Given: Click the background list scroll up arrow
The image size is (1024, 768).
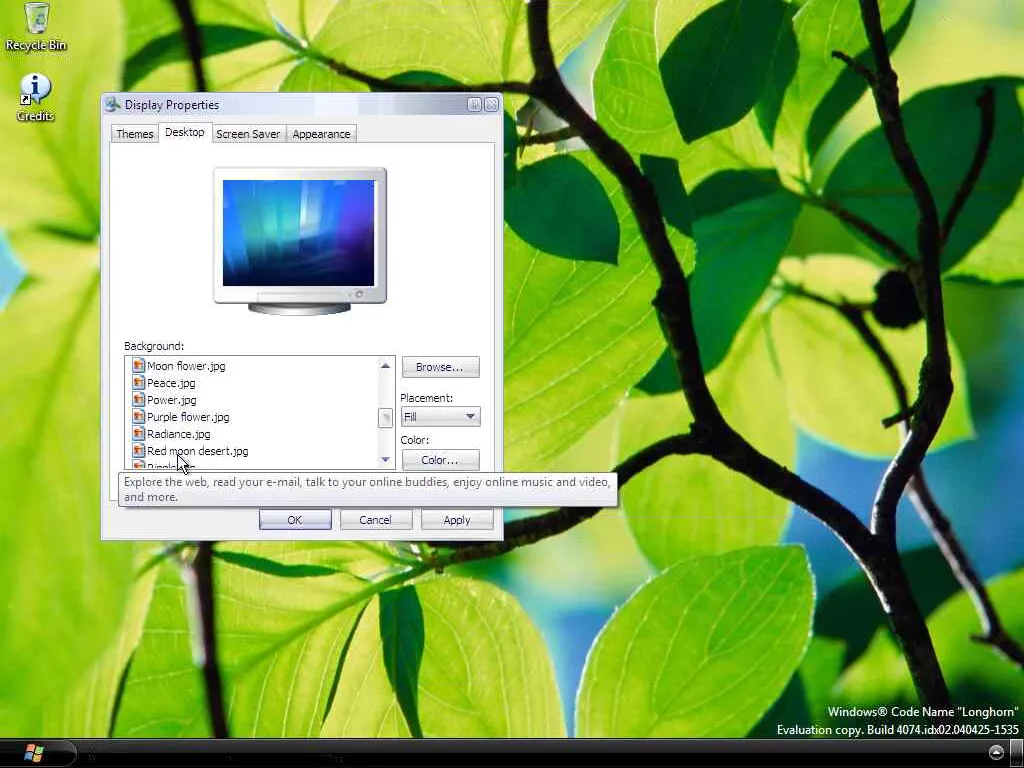Looking at the screenshot, I should click(385, 366).
